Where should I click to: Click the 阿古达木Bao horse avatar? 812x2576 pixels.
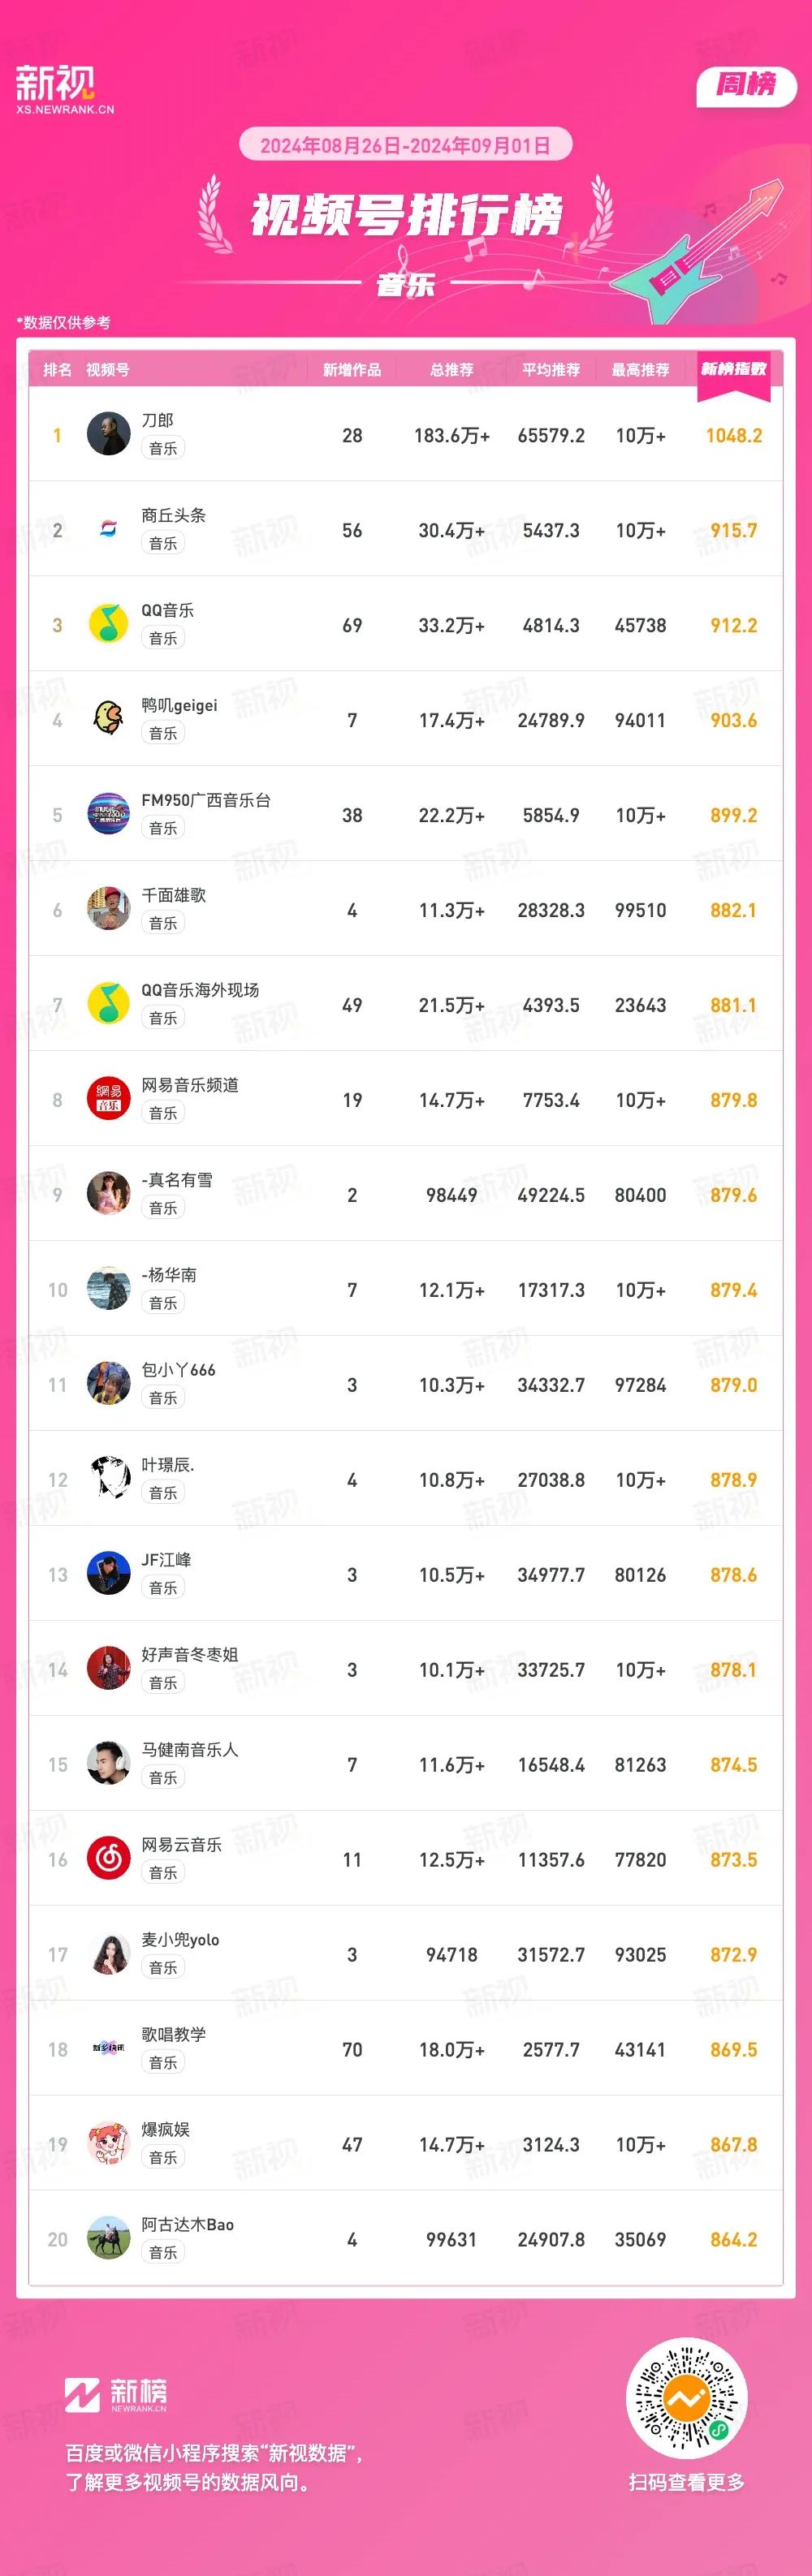(x=108, y=2239)
